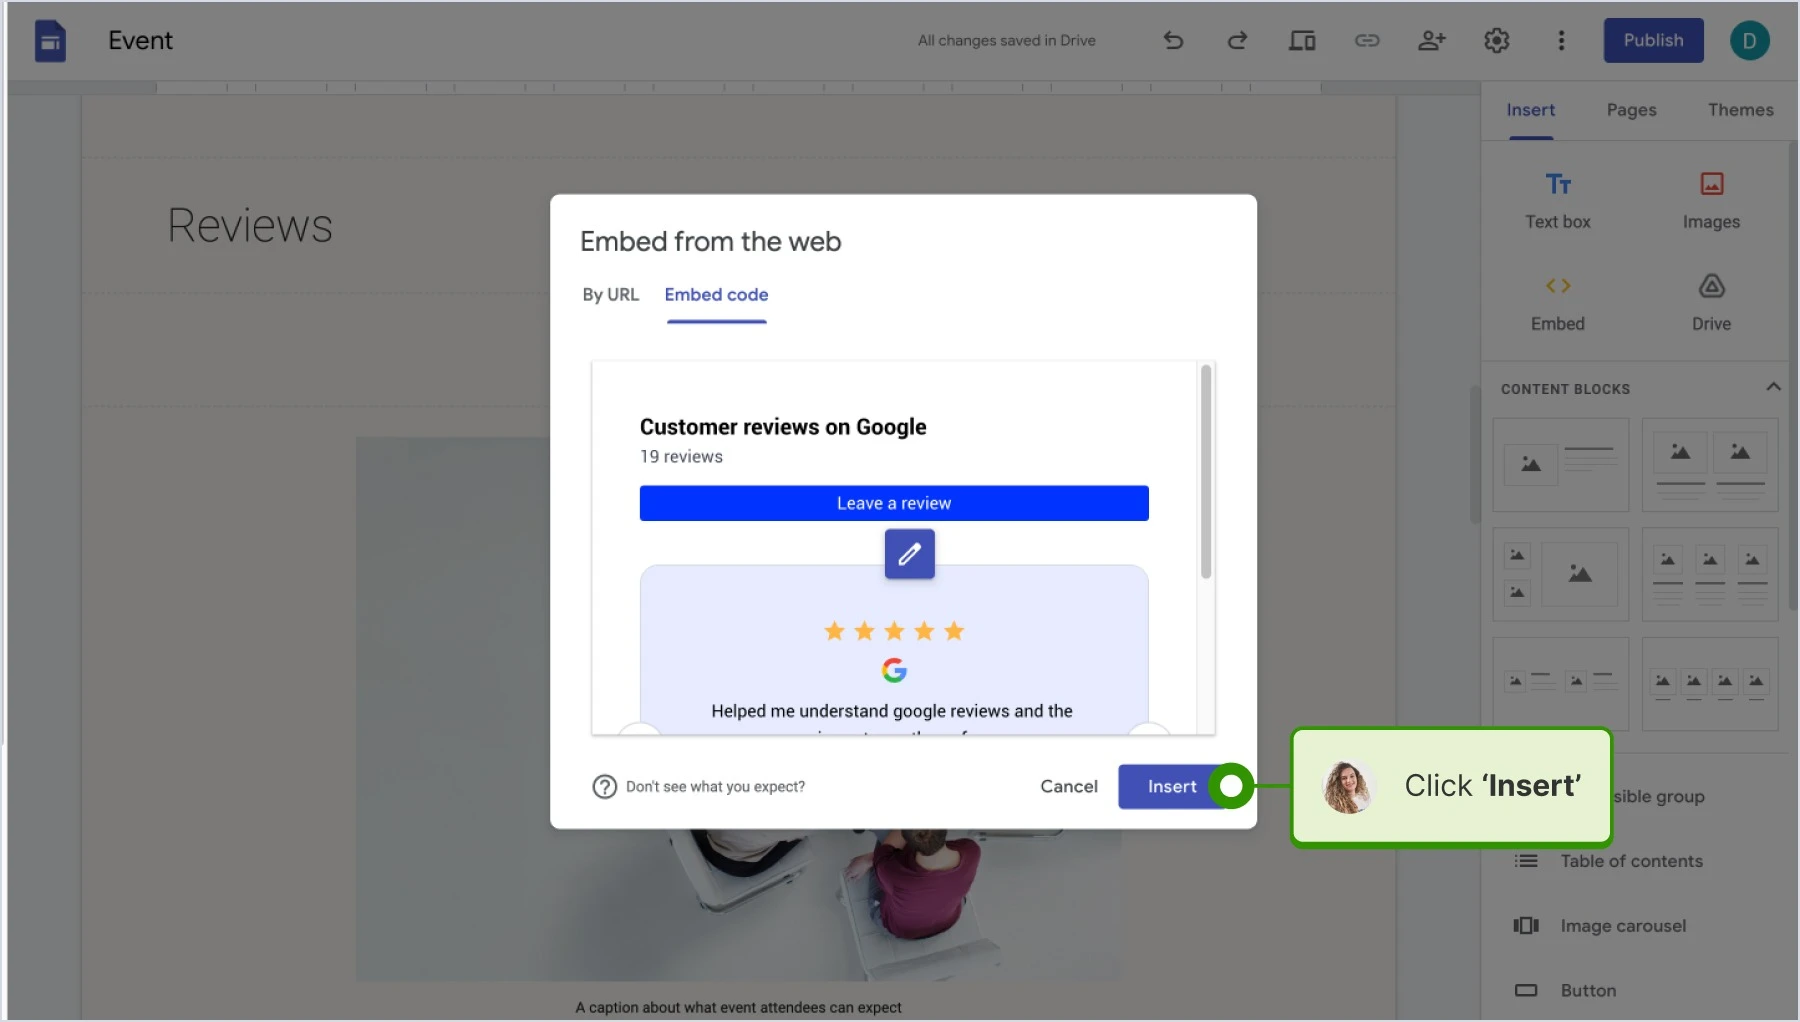1800x1022 pixels.
Task: Click the copy published link icon
Action: point(1367,41)
